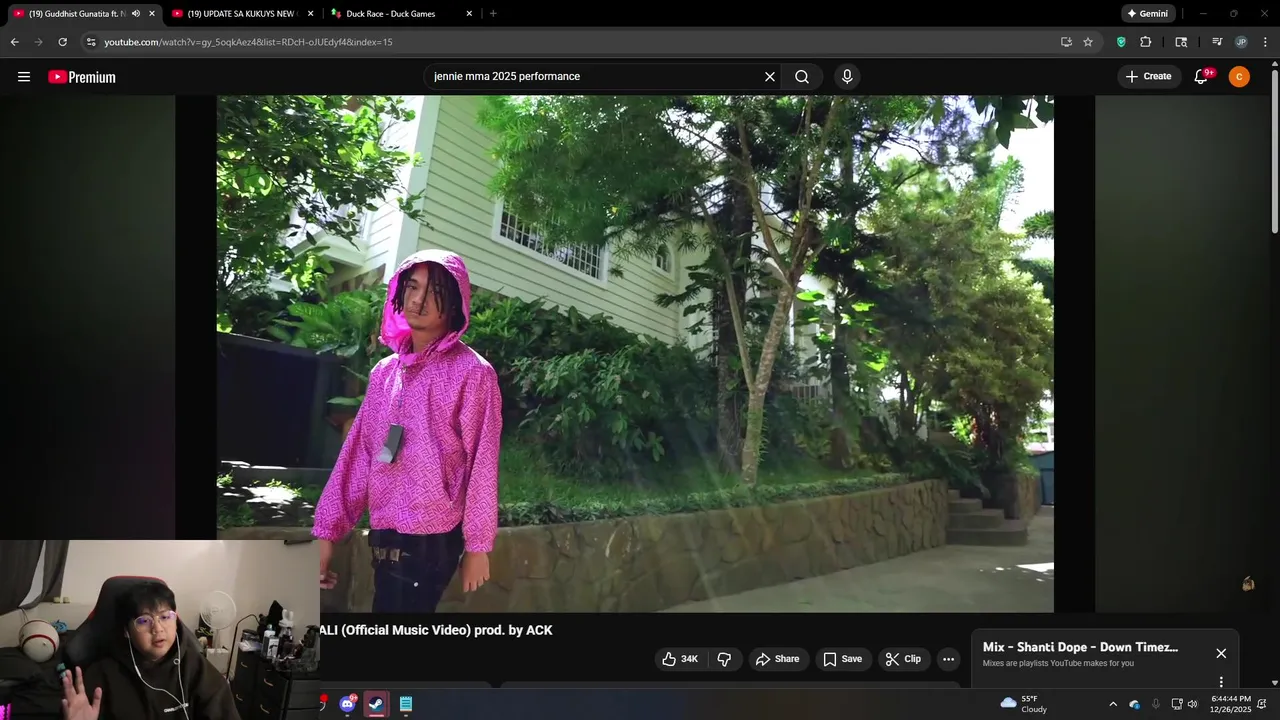Open the tab search side panel icon

[1181, 42]
